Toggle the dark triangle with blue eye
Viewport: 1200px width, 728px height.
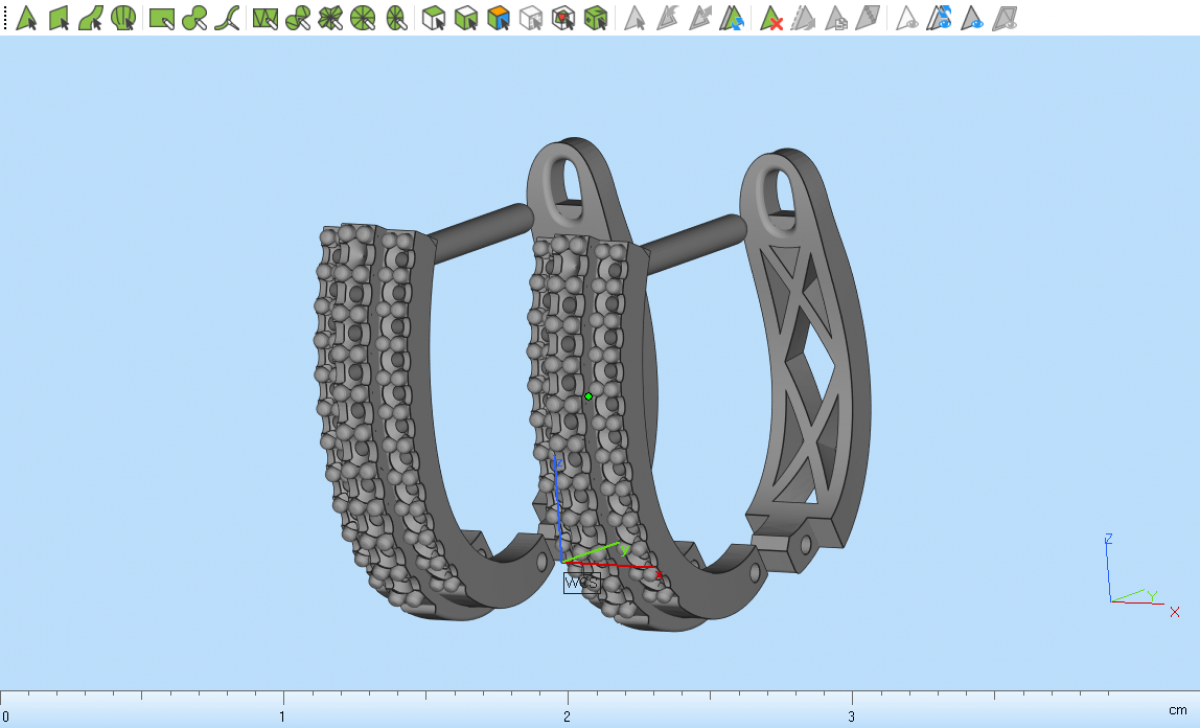coord(972,18)
